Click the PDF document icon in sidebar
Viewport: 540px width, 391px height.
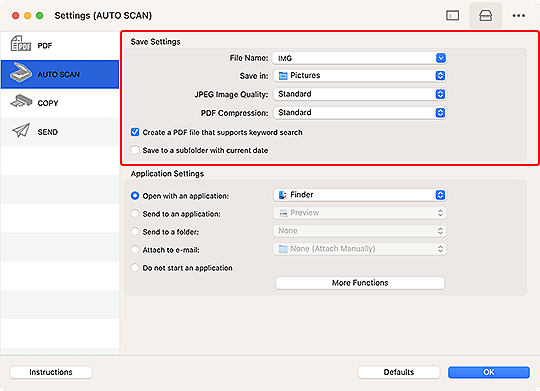point(21,44)
